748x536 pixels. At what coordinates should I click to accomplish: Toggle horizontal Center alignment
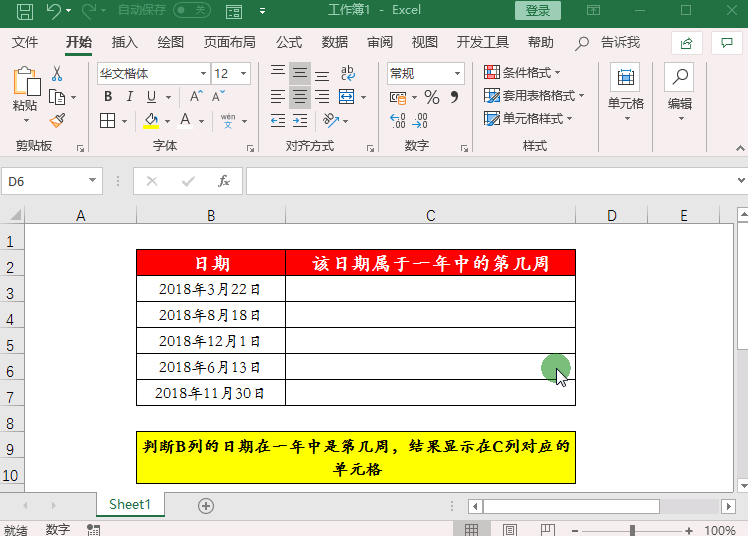300,97
